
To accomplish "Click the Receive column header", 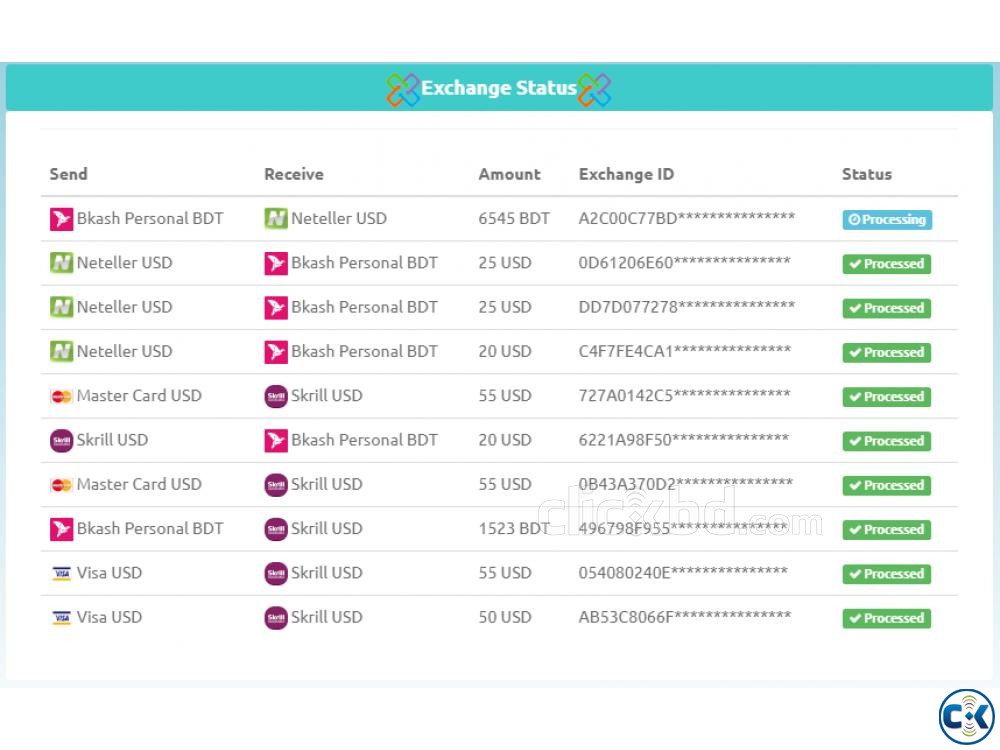I will tap(294, 174).
